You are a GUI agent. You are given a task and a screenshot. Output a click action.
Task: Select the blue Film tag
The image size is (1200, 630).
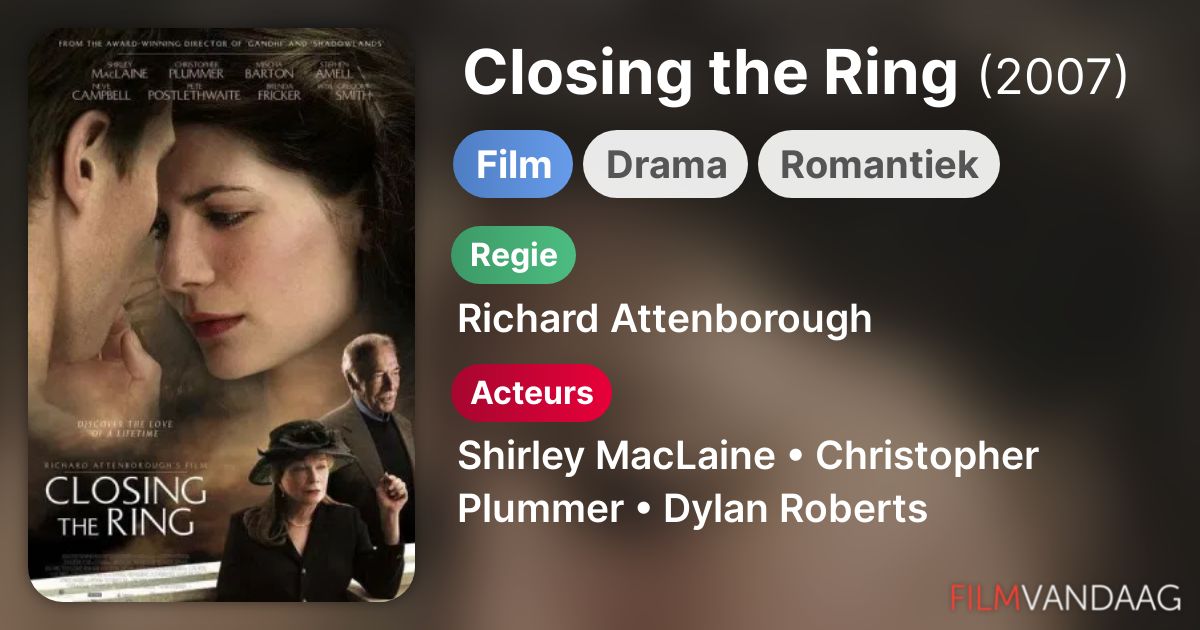click(x=513, y=164)
